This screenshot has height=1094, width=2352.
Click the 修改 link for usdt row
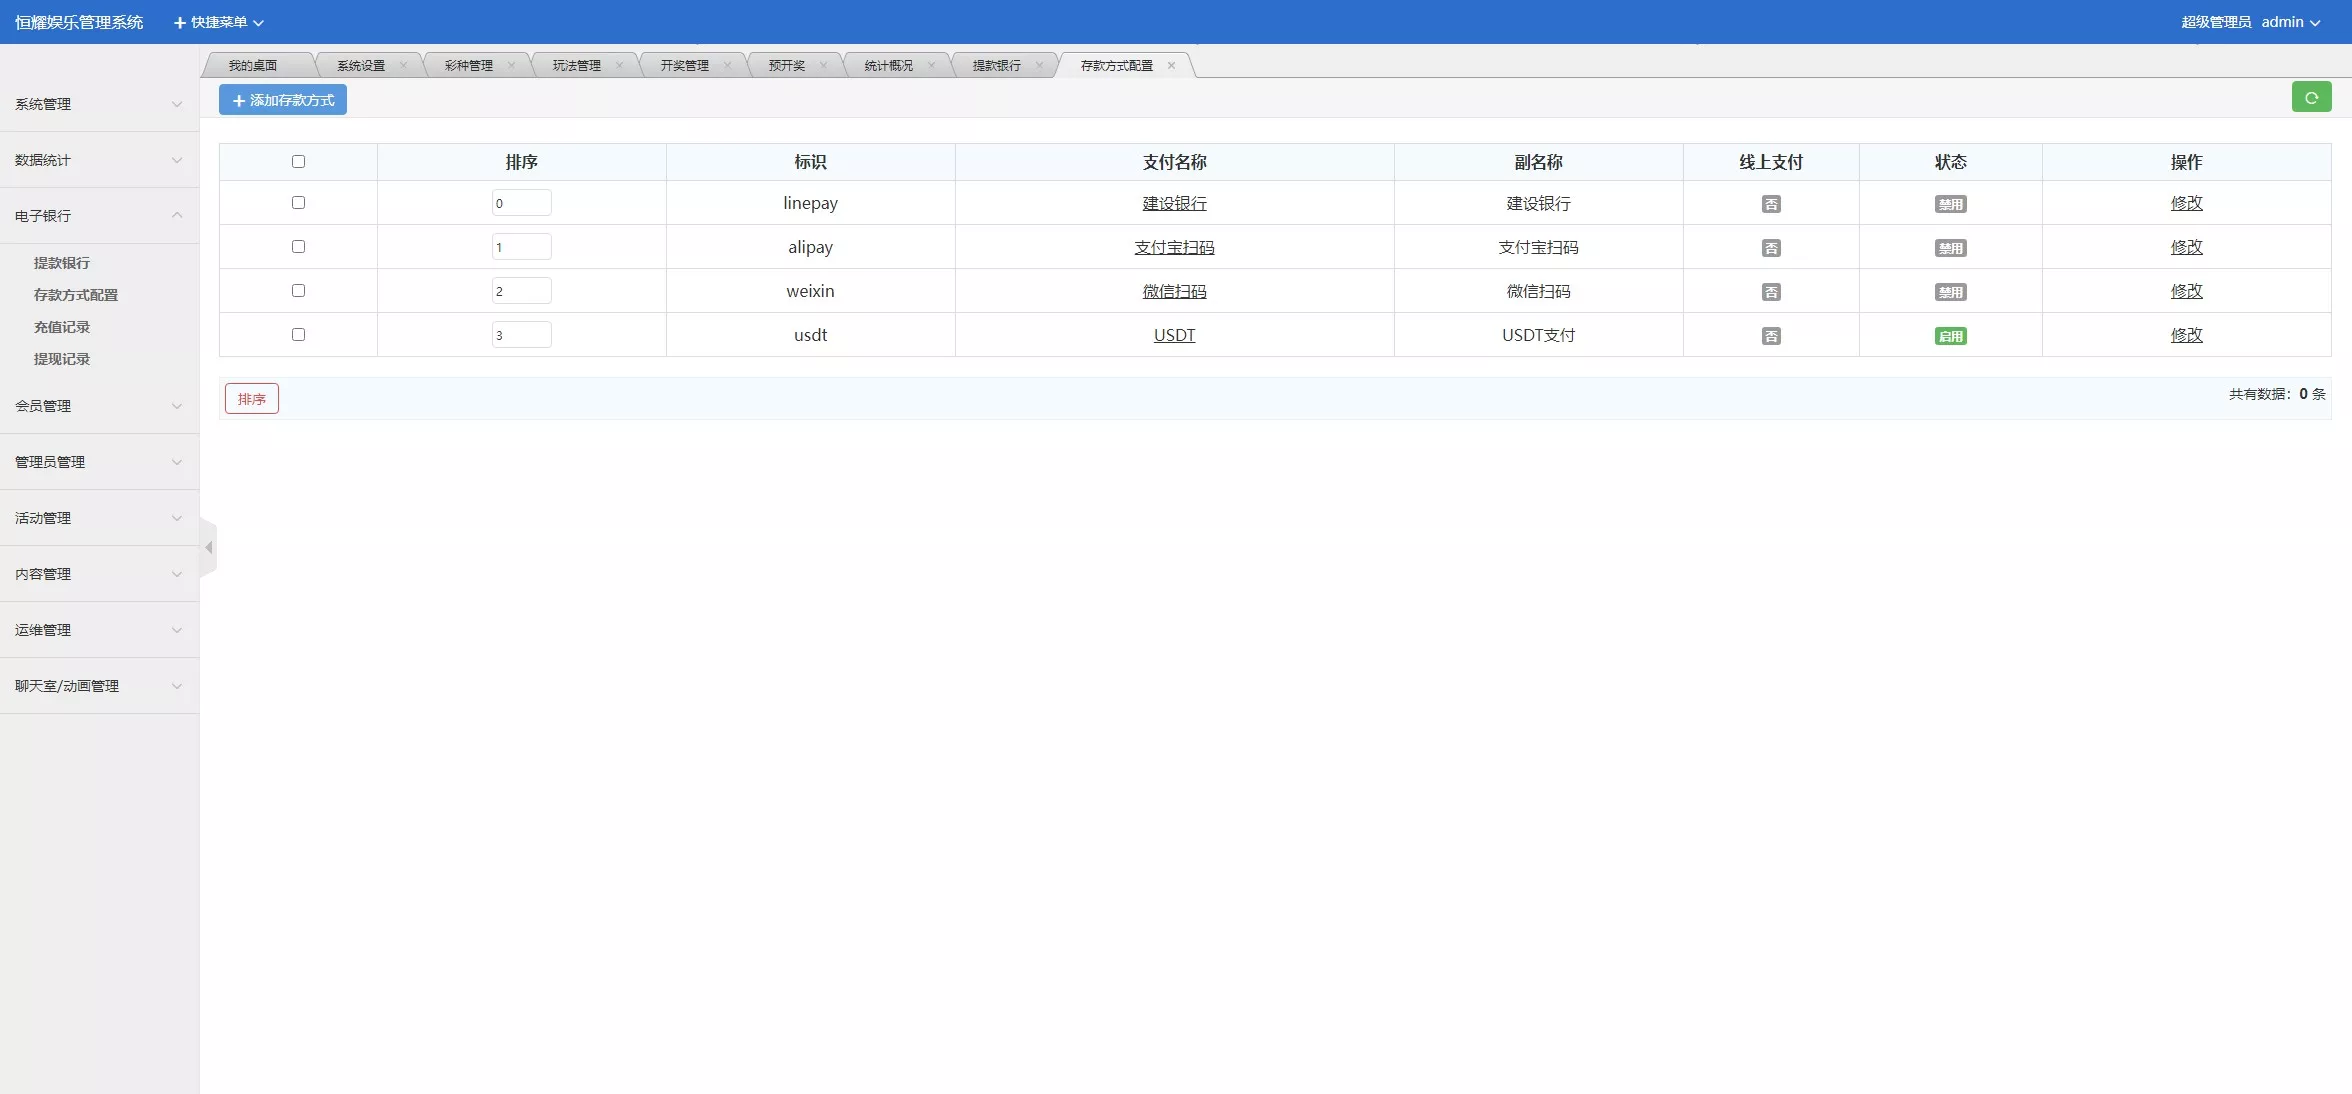click(x=2187, y=336)
